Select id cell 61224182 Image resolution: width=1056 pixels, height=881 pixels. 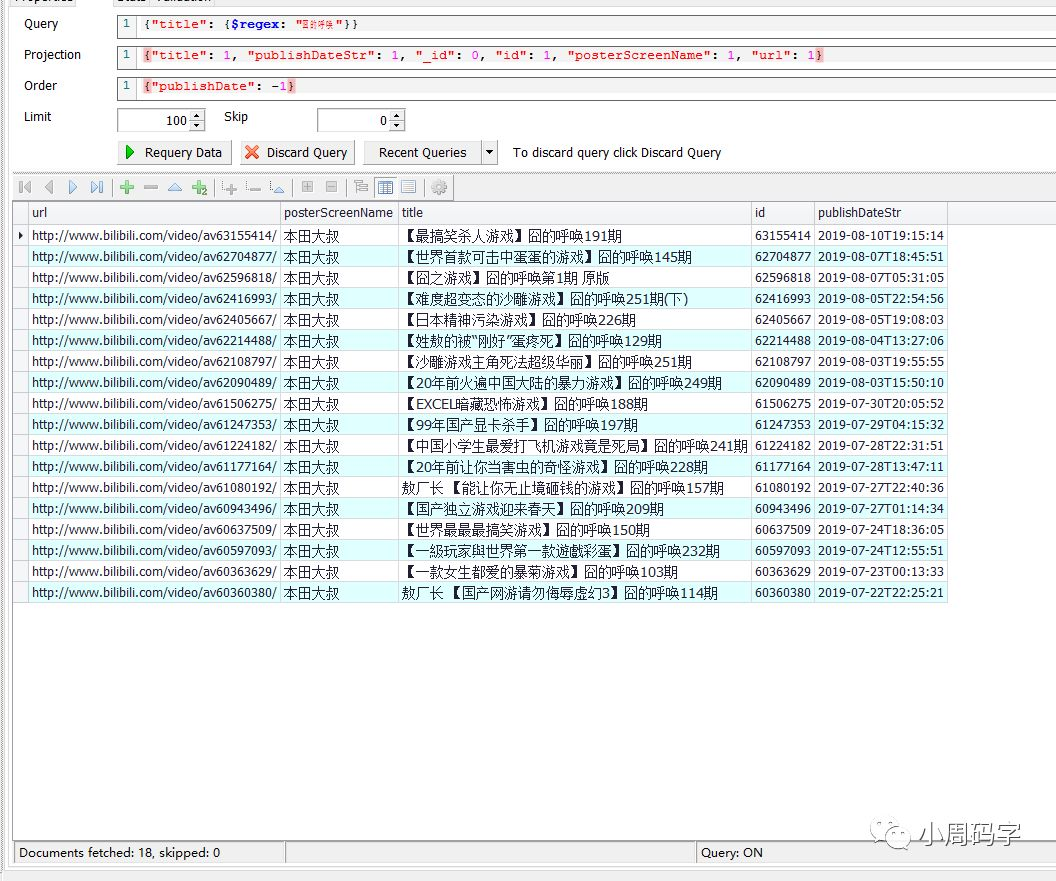[x=783, y=445]
